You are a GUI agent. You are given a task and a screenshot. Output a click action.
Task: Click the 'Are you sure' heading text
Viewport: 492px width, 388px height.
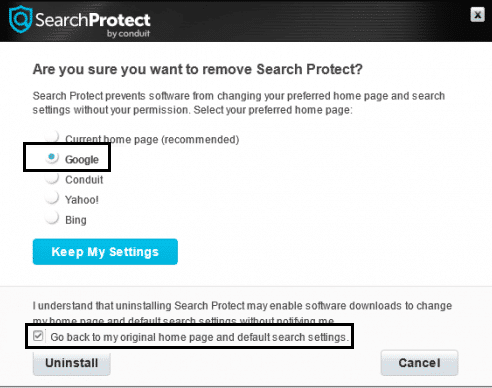click(x=197, y=69)
